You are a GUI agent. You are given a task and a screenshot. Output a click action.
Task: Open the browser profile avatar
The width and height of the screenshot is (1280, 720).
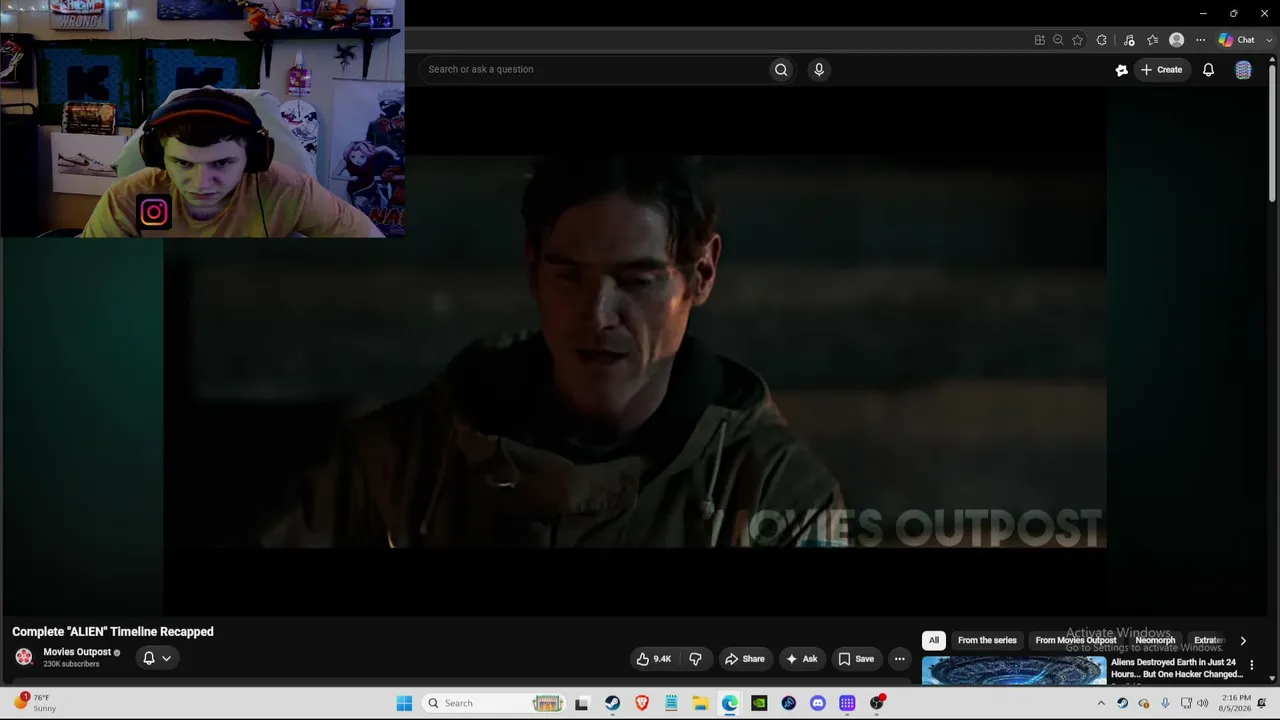(1176, 40)
